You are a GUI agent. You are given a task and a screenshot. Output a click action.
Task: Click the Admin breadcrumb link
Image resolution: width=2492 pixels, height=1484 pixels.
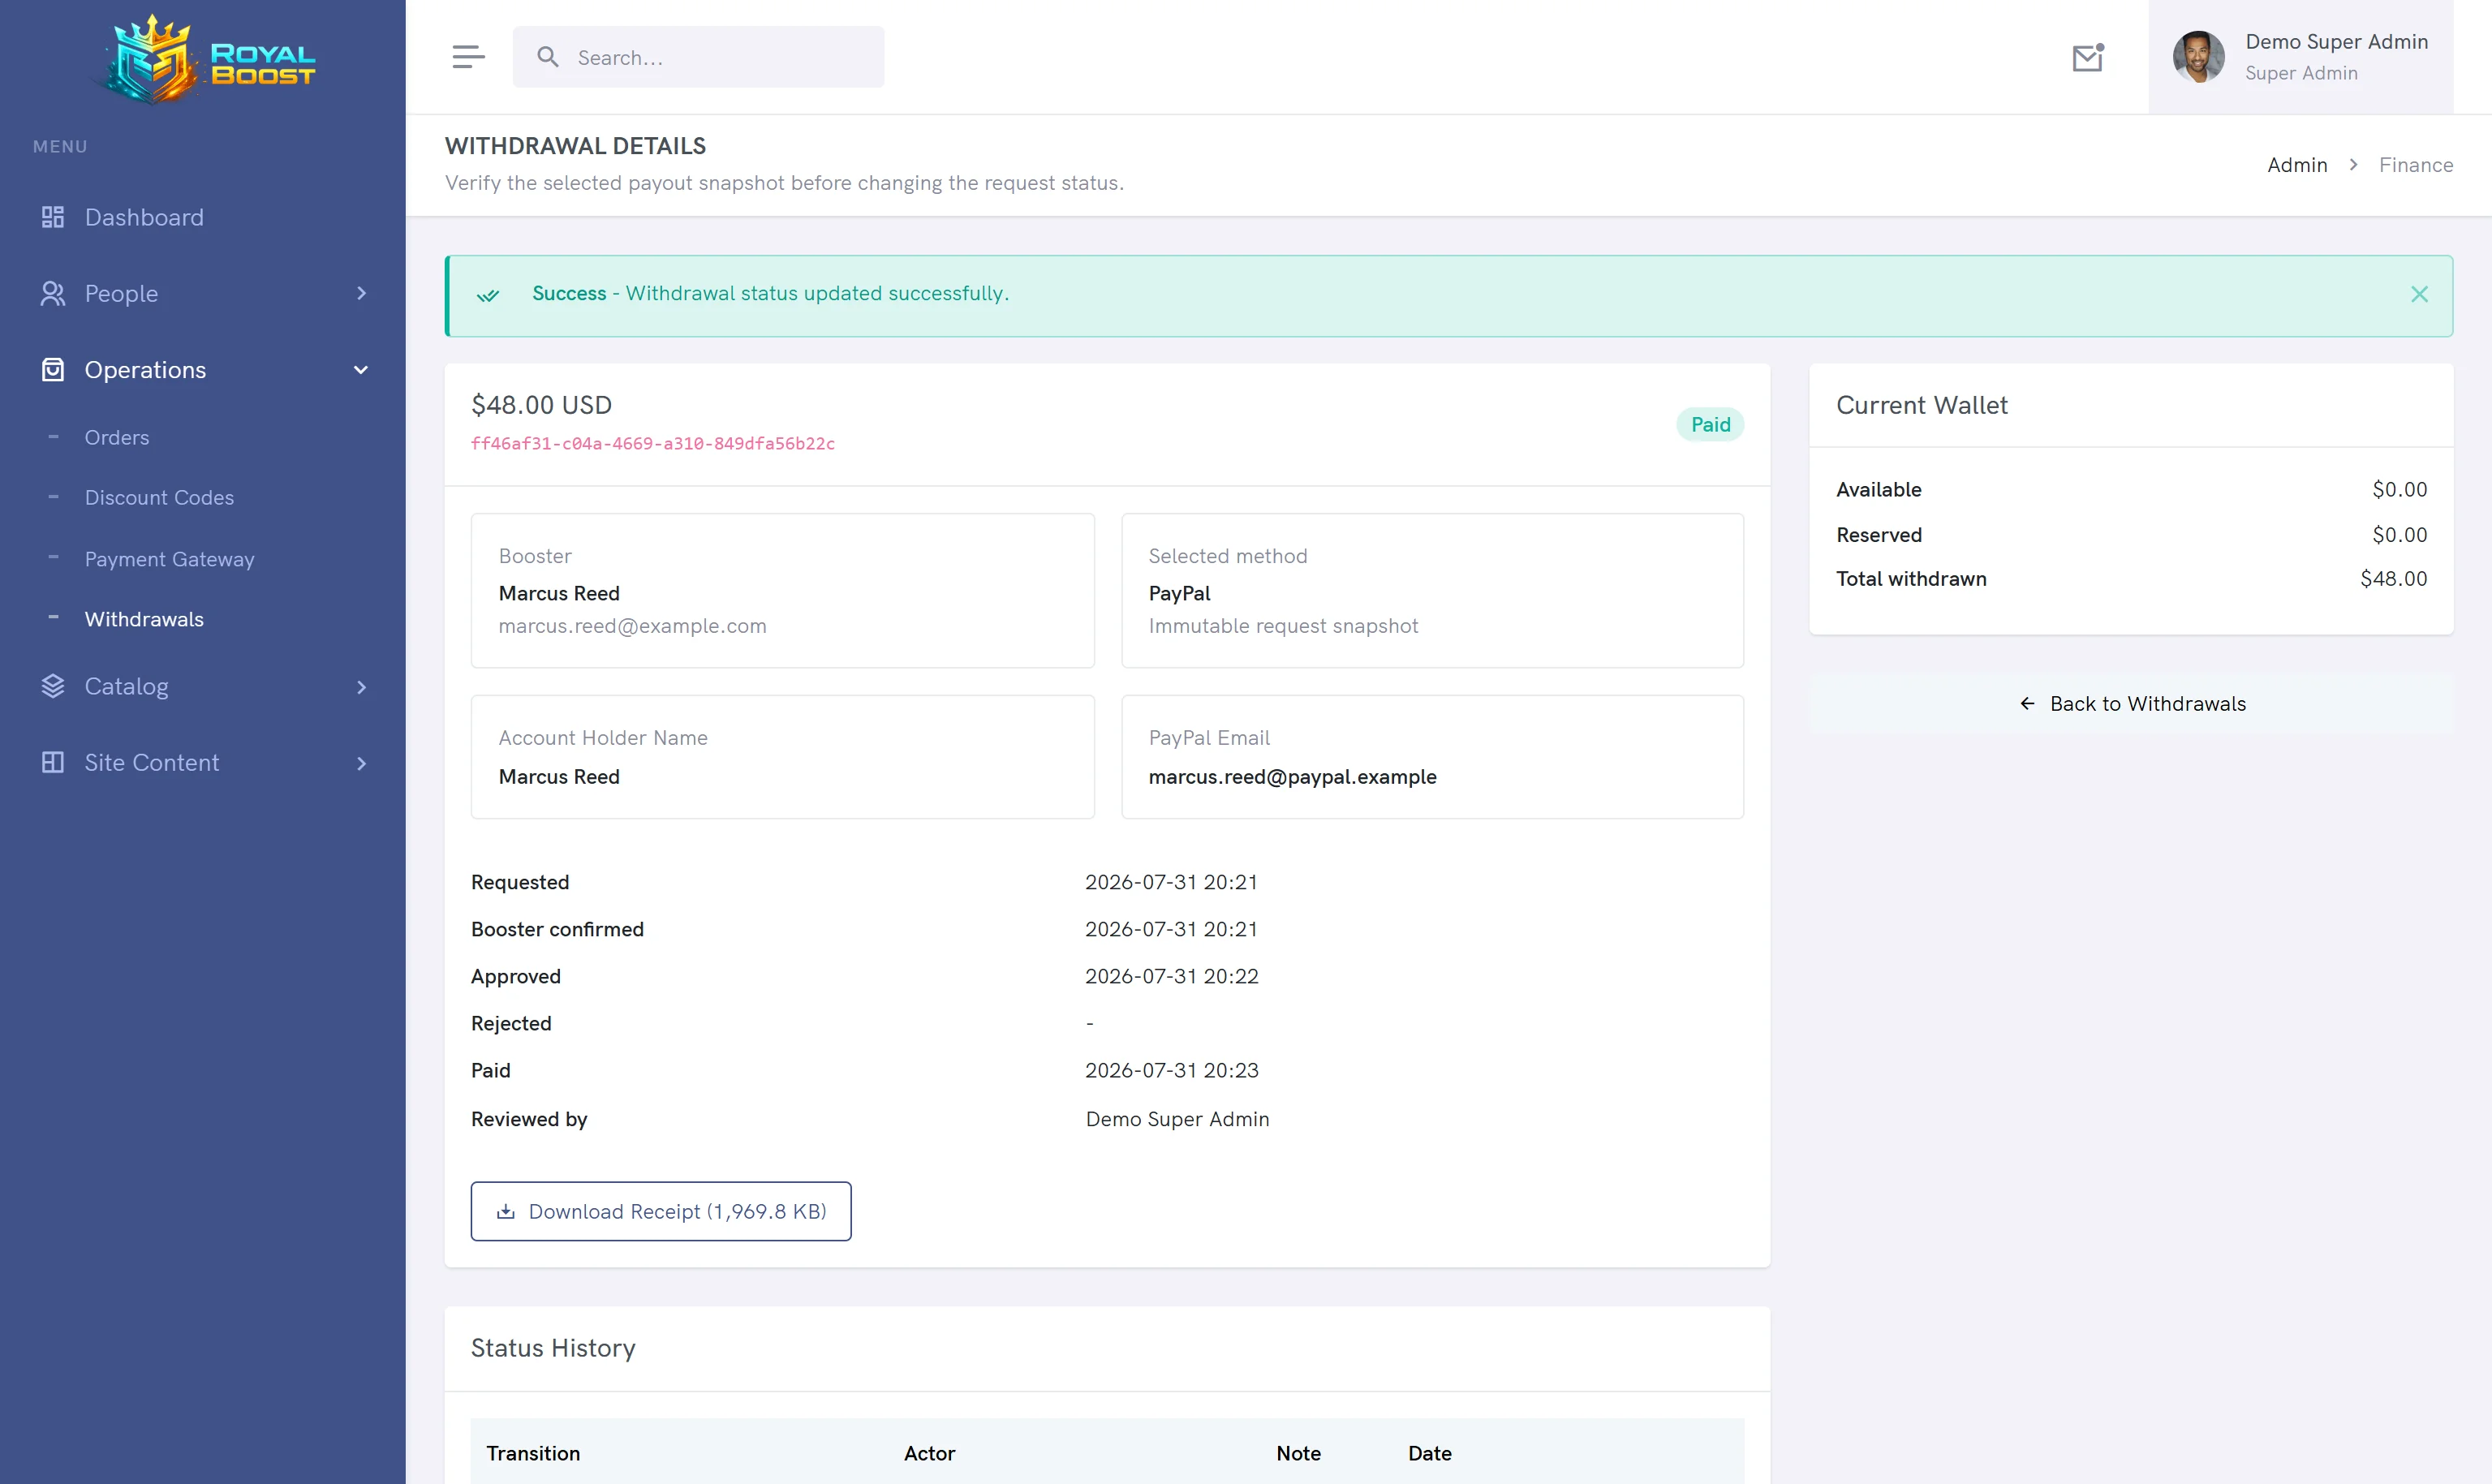click(2297, 165)
